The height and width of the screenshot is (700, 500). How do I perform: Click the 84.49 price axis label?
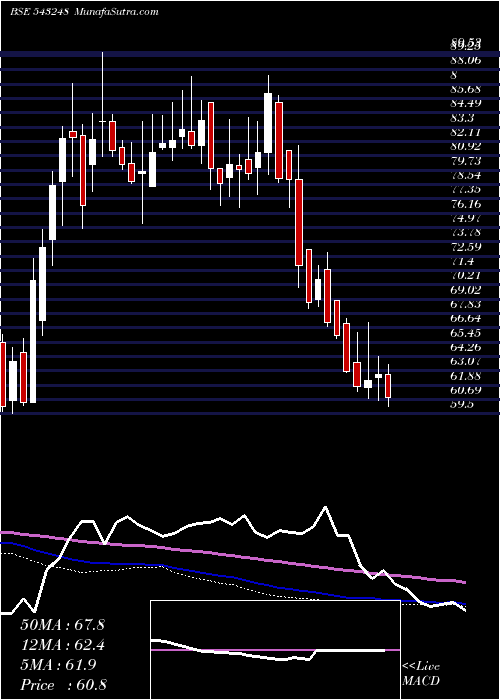pyautogui.click(x=465, y=104)
